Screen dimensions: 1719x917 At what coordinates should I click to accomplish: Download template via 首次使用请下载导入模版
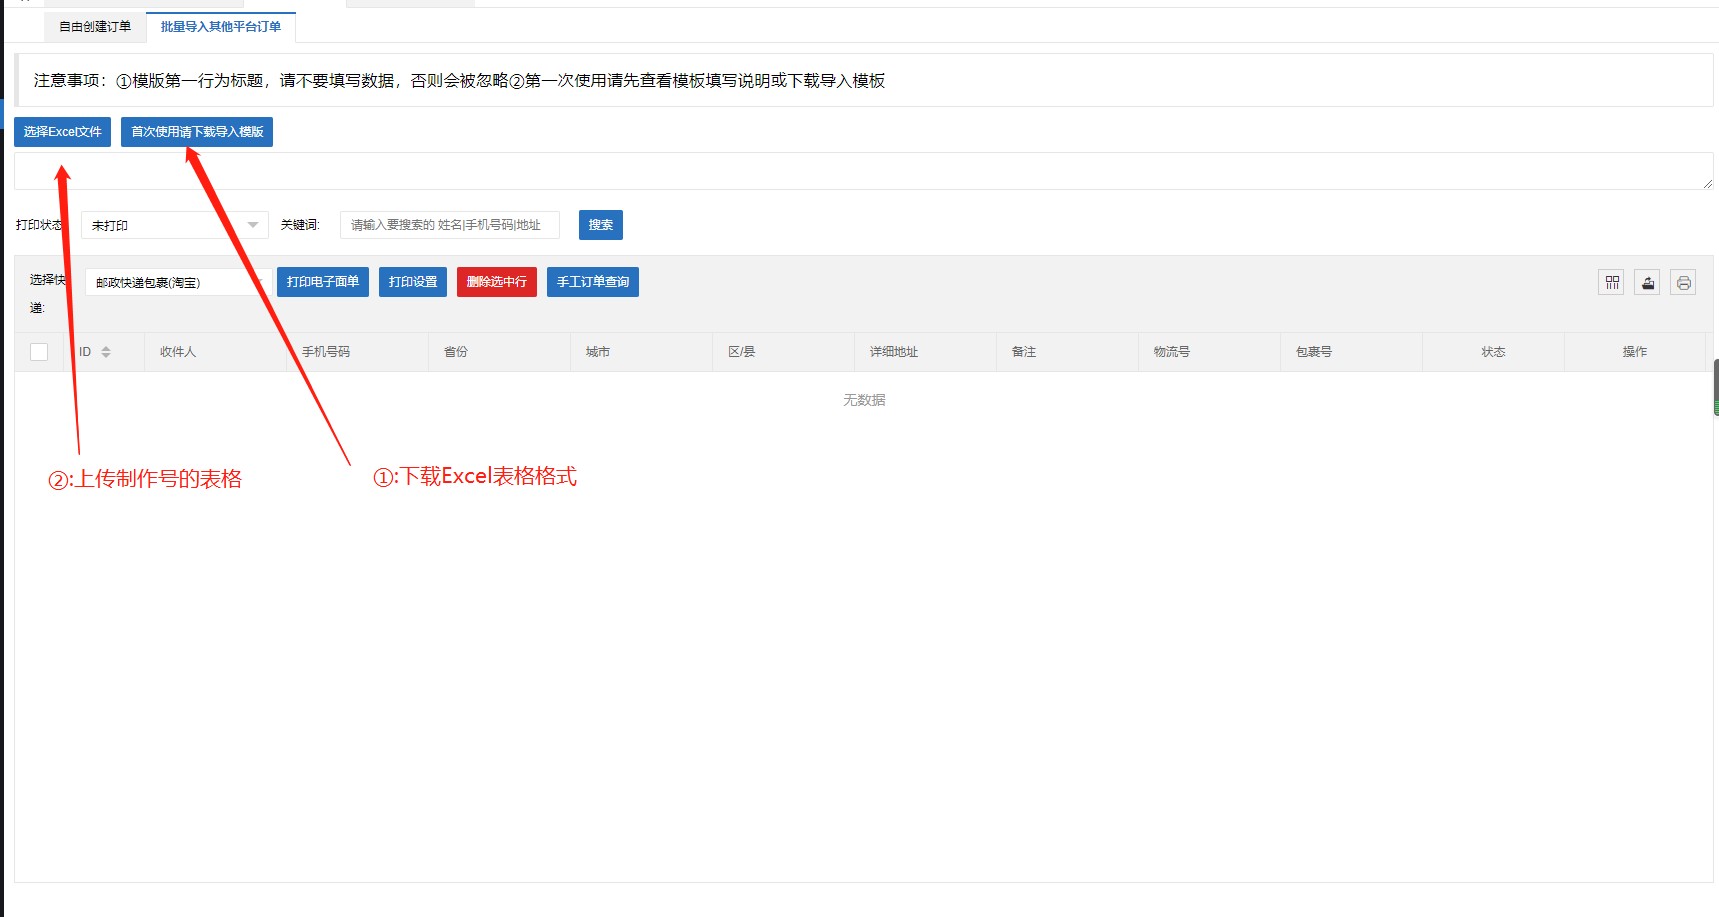(197, 132)
